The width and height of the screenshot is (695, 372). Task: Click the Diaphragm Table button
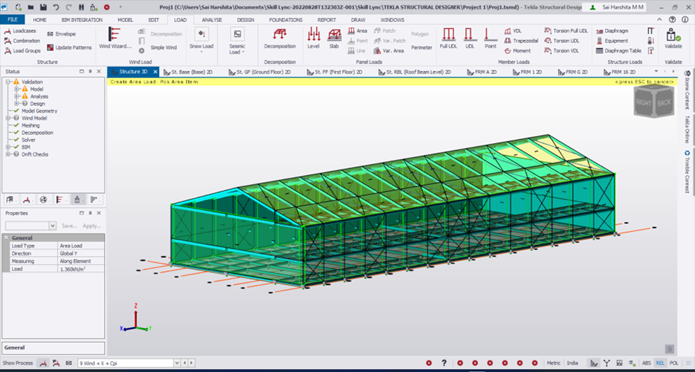(619, 51)
